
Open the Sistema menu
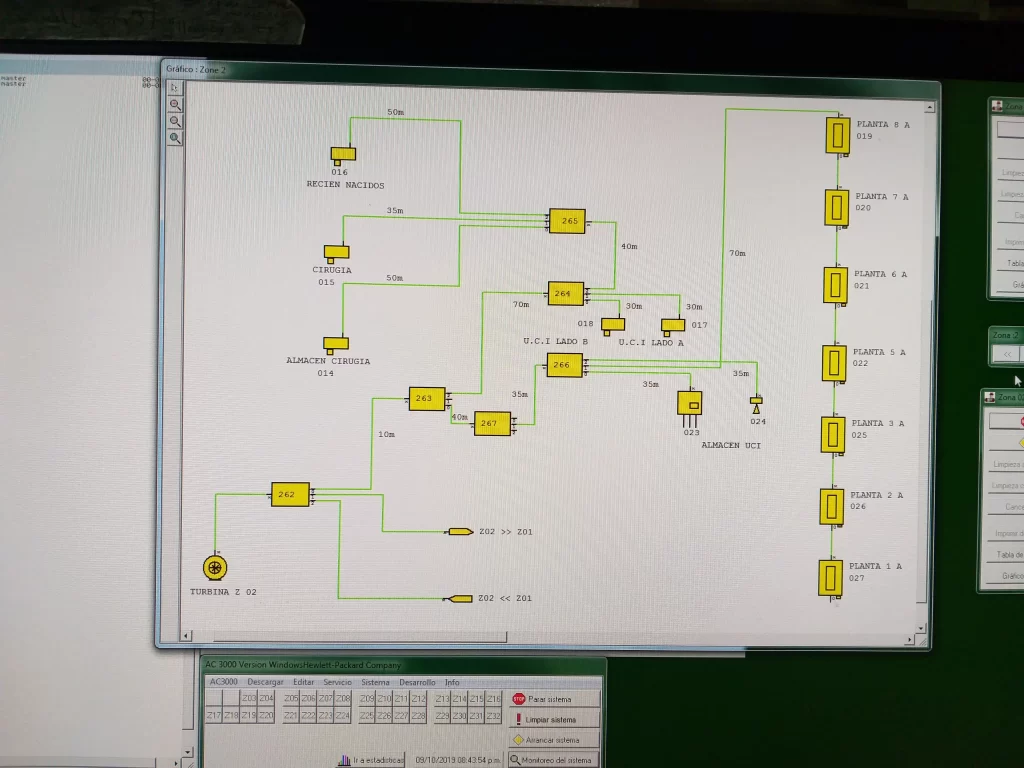375,682
